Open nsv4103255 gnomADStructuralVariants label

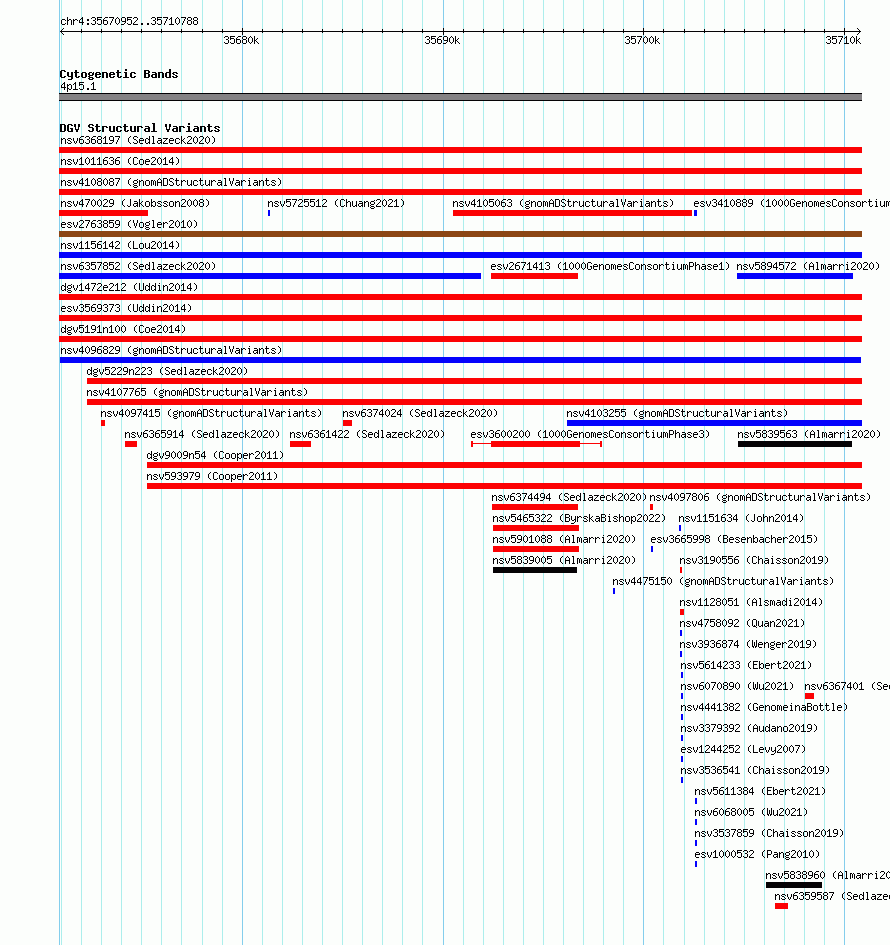tap(677, 413)
